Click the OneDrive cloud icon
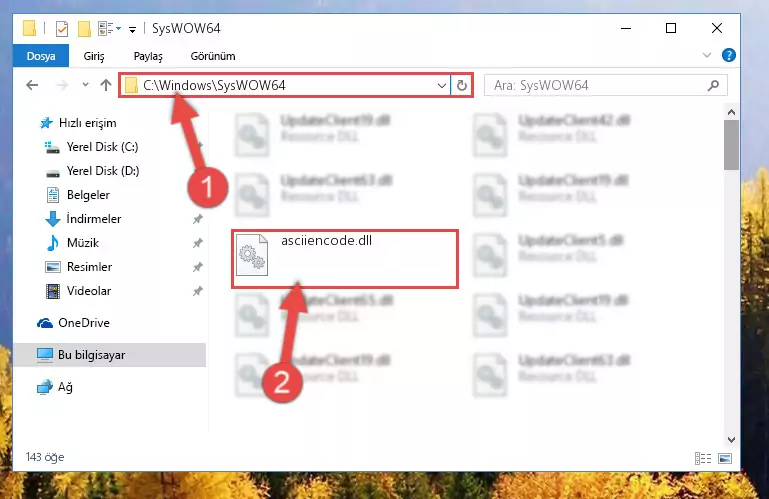 coord(45,323)
